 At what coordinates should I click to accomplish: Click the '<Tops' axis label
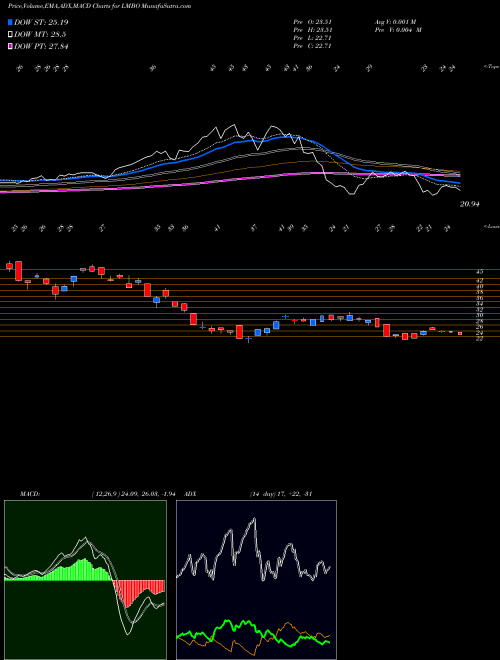coord(491,67)
